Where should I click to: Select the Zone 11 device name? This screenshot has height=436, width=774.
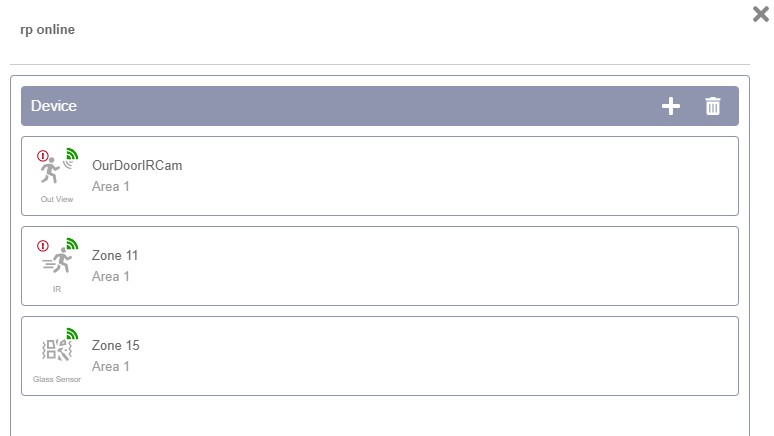(115, 256)
